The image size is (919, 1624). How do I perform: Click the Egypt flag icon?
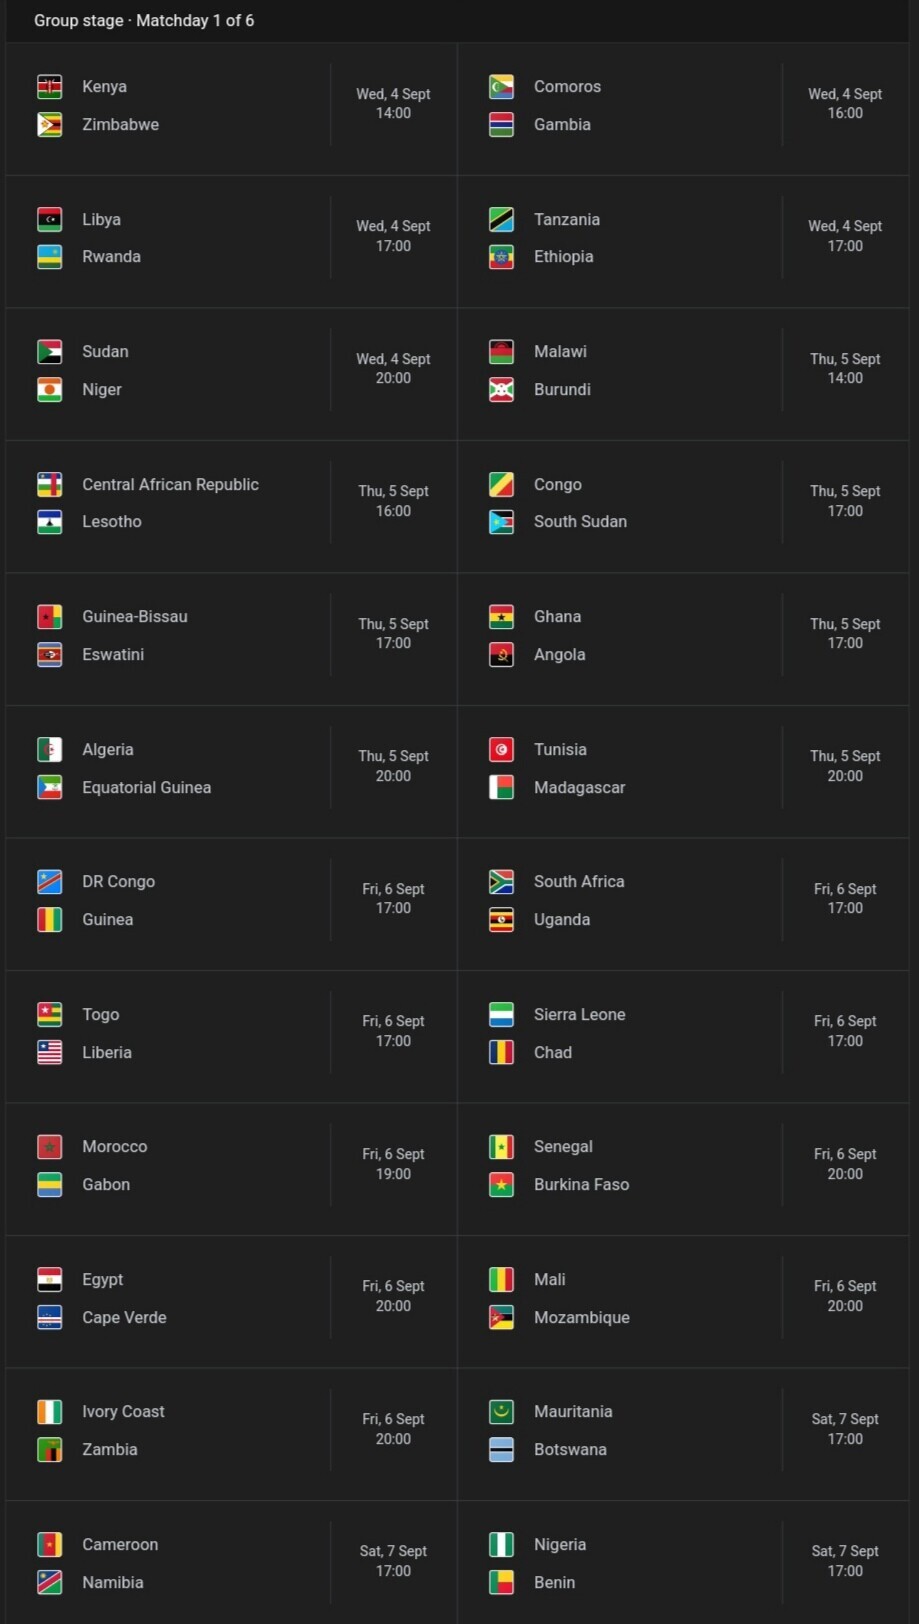pos(49,1279)
